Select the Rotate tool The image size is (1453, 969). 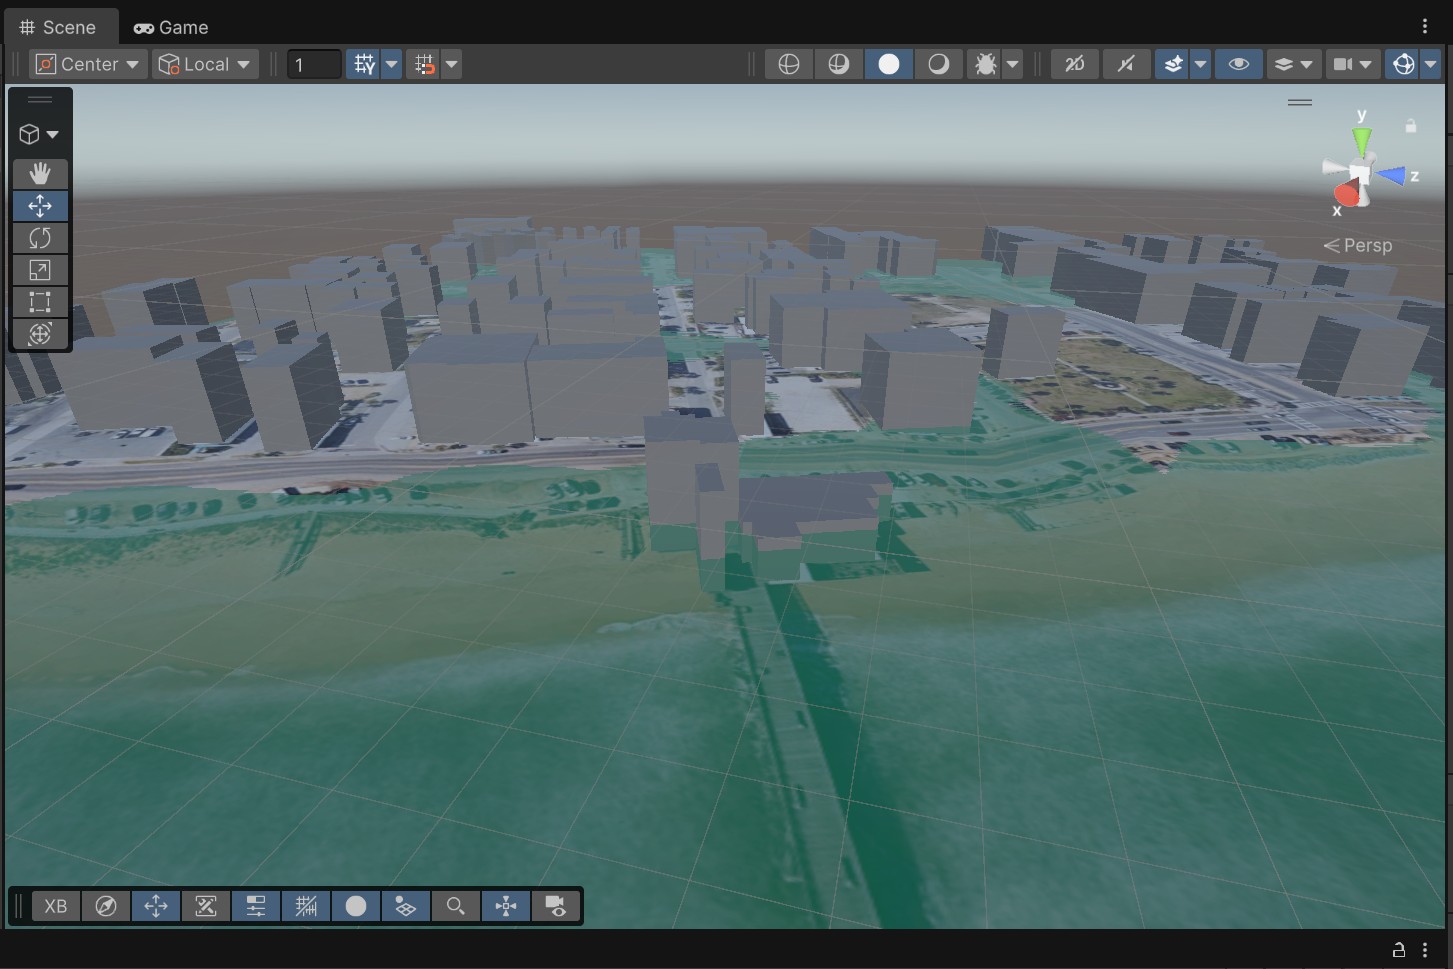coord(40,238)
